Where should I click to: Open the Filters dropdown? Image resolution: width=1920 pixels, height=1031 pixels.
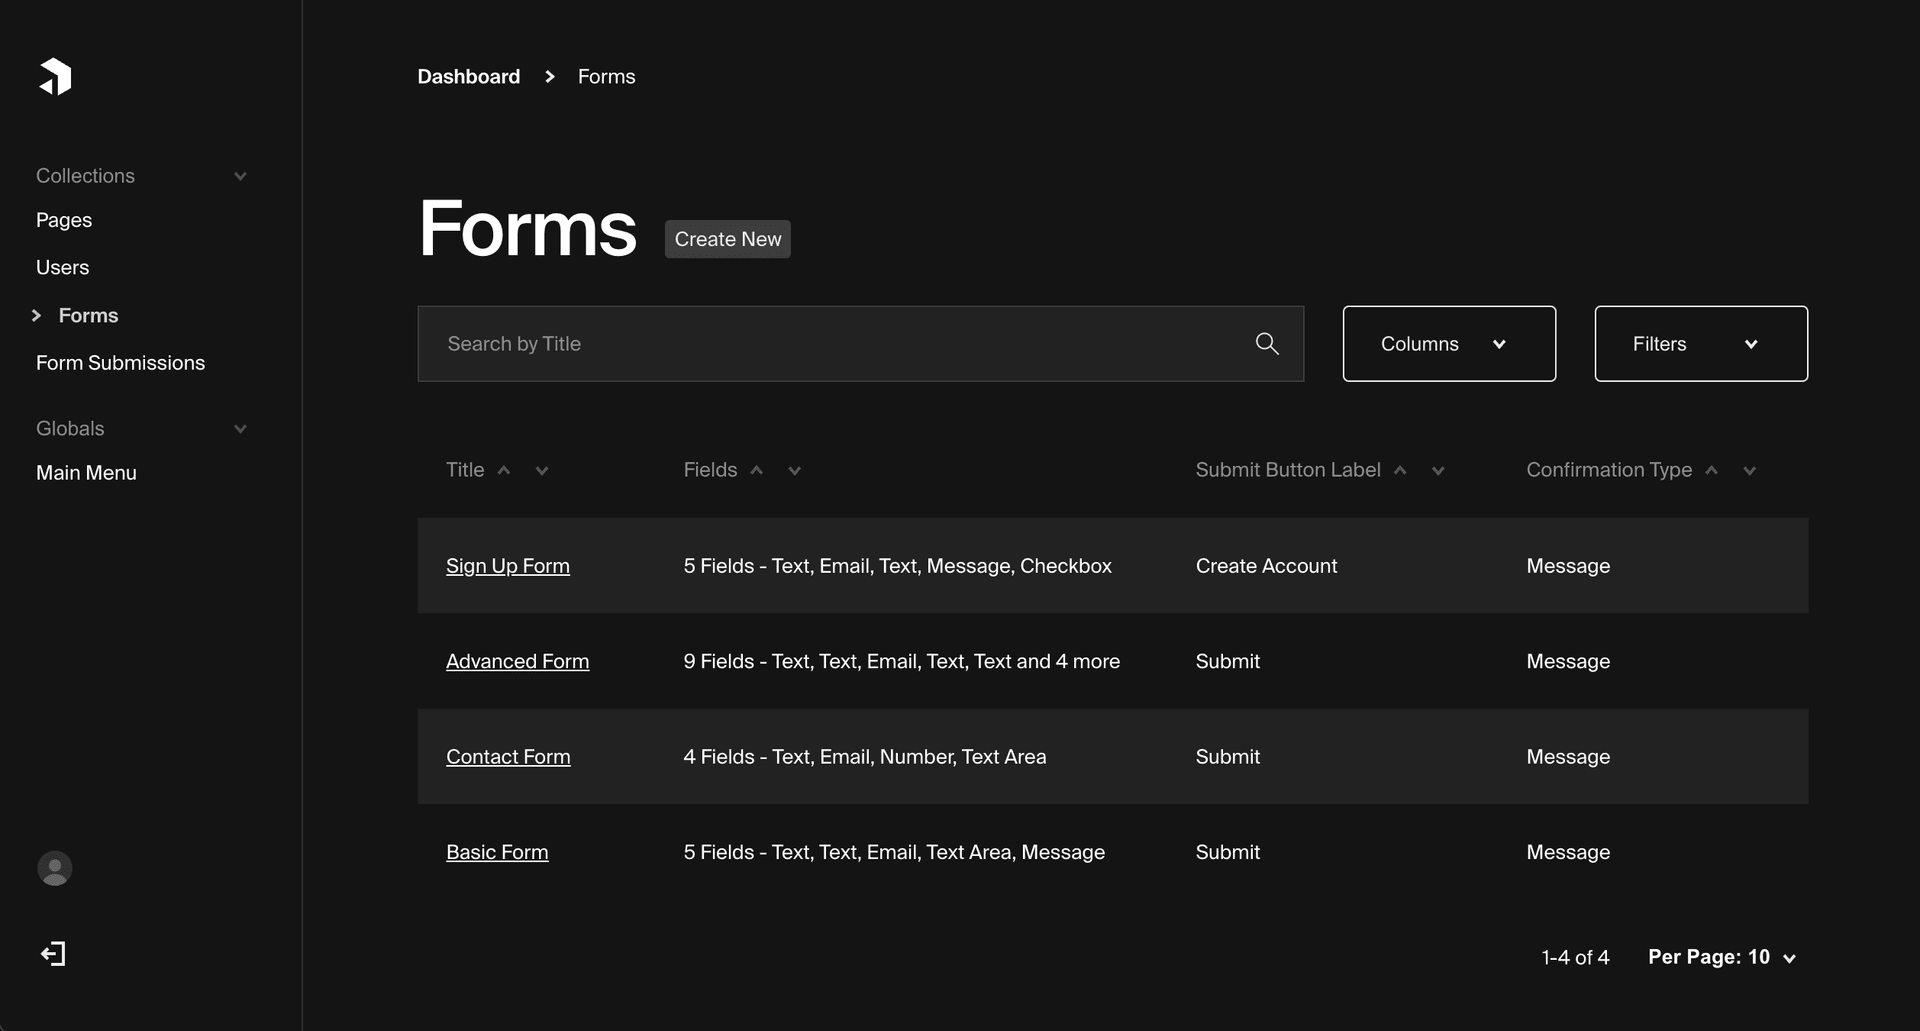tap(1700, 343)
